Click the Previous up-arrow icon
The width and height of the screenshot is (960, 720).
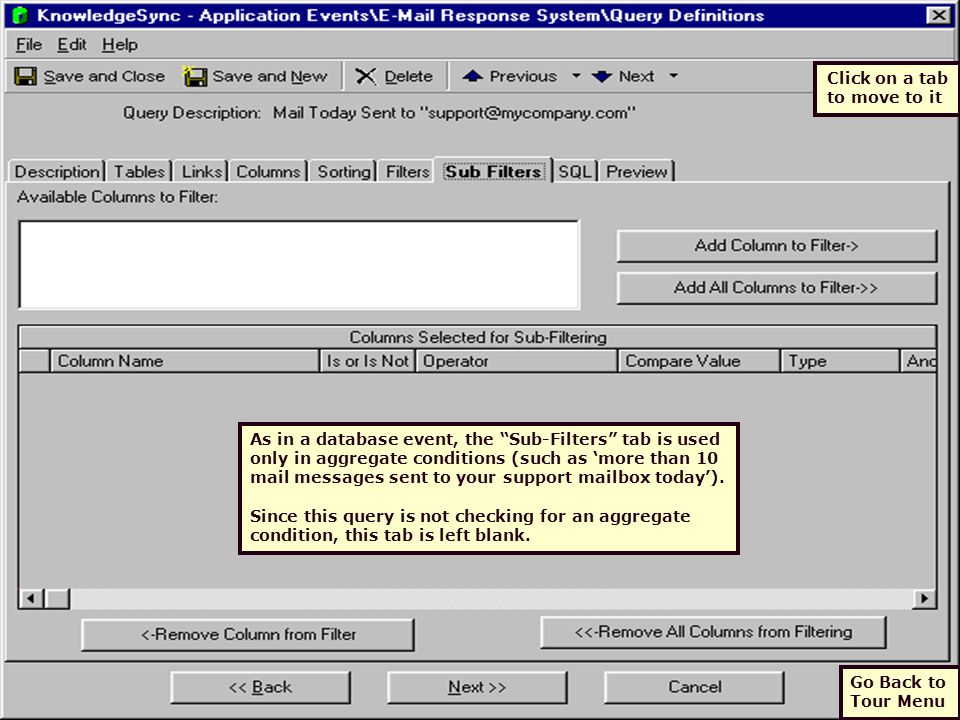tap(472, 76)
